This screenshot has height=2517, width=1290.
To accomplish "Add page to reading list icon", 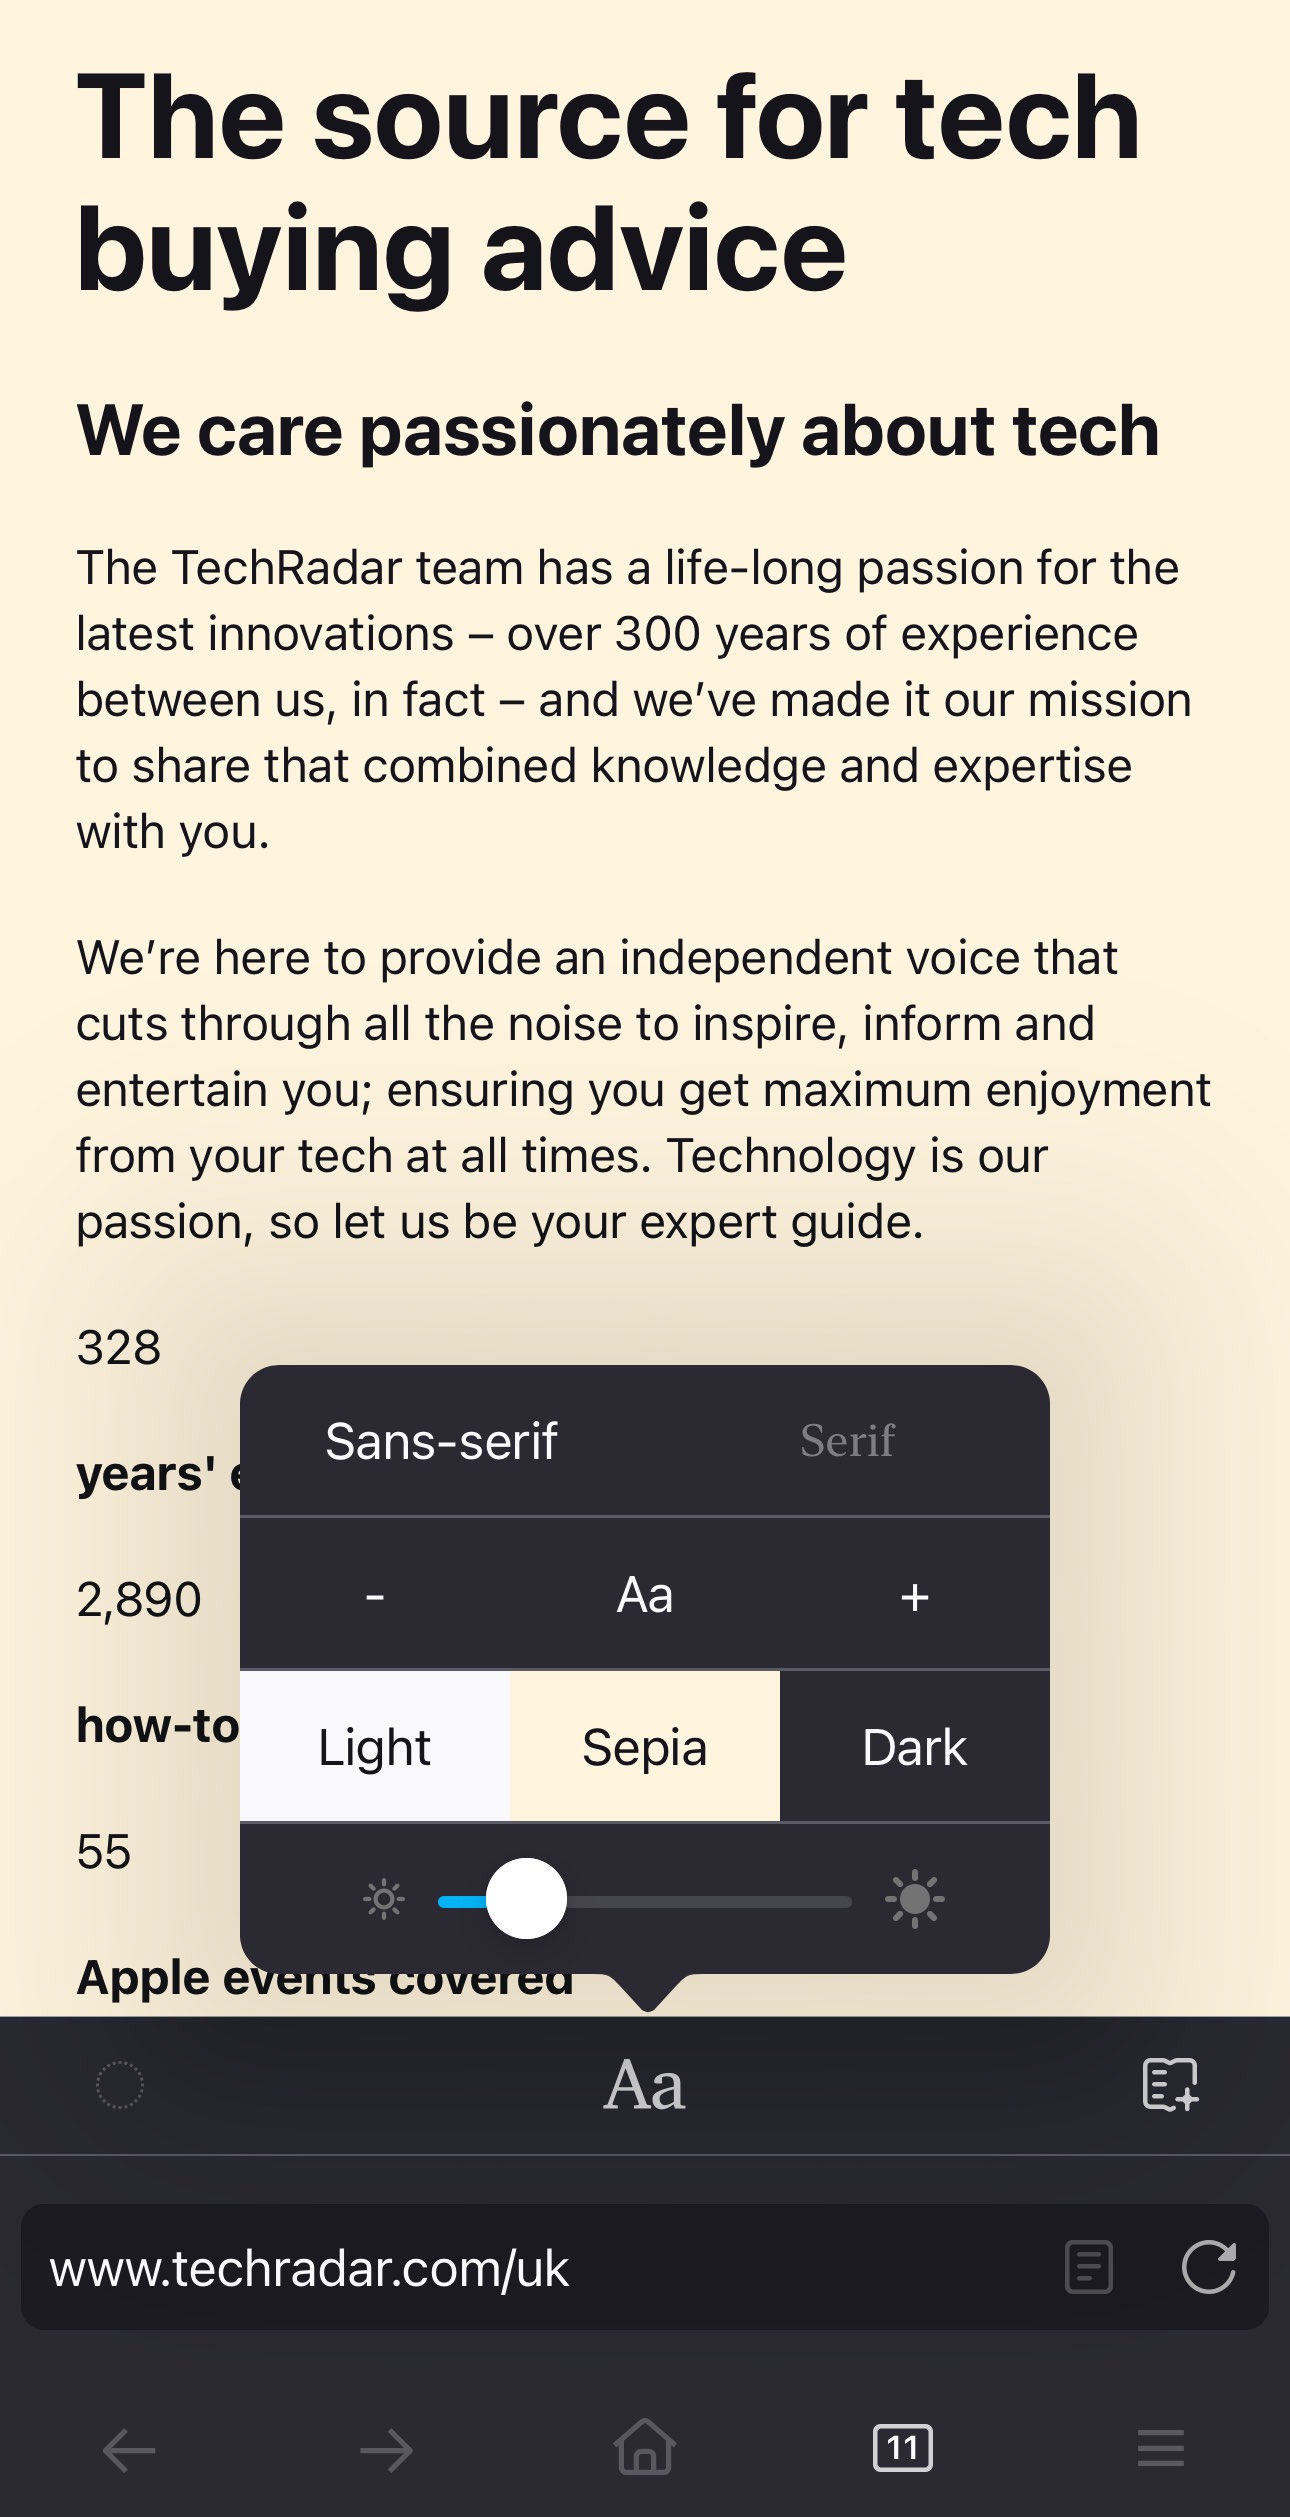I will [1170, 2085].
